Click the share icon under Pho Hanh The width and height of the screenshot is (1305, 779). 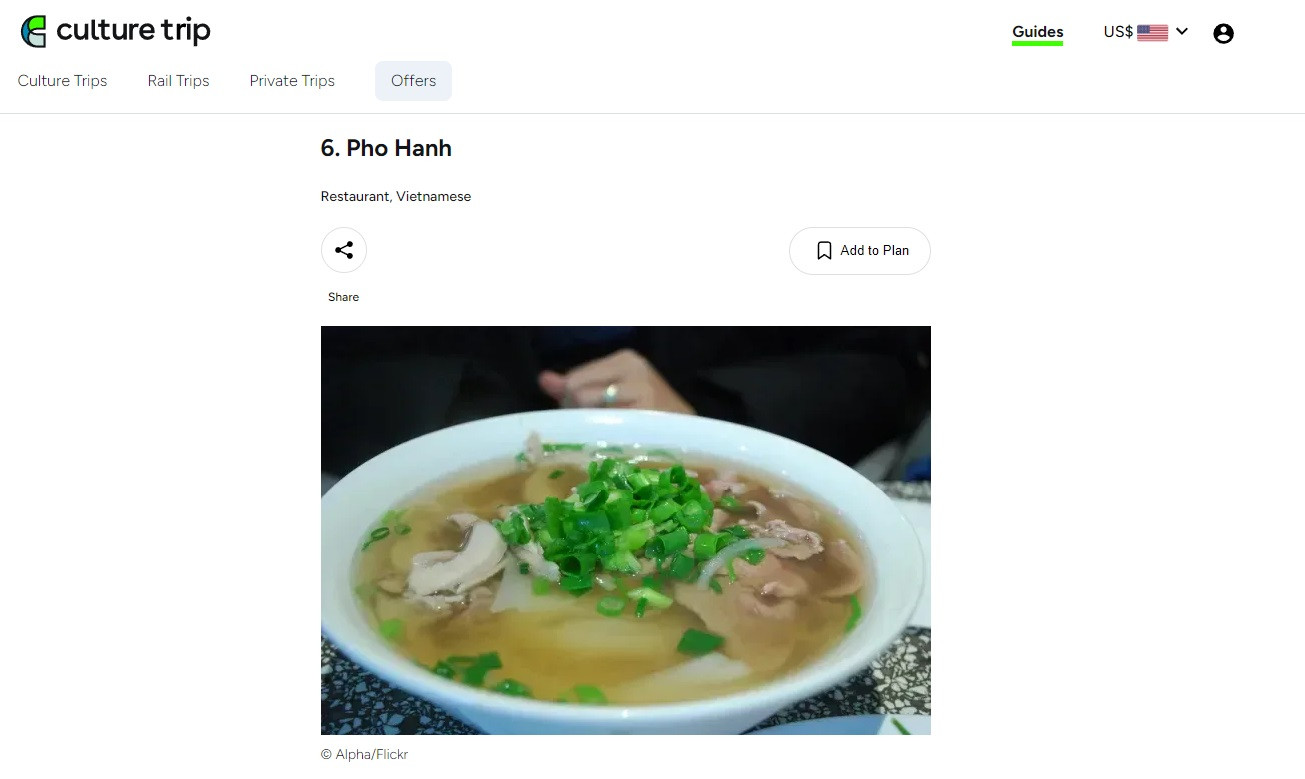click(344, 250)
